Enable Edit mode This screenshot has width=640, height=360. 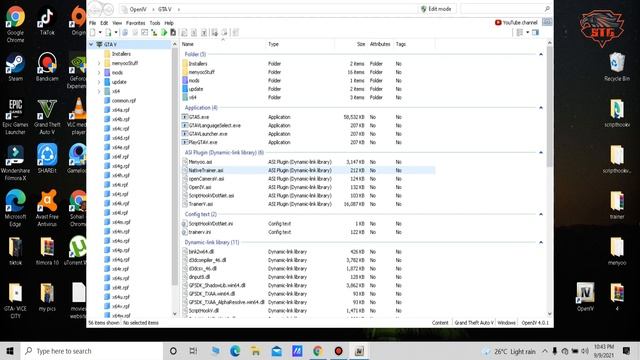tap(436, 9)
